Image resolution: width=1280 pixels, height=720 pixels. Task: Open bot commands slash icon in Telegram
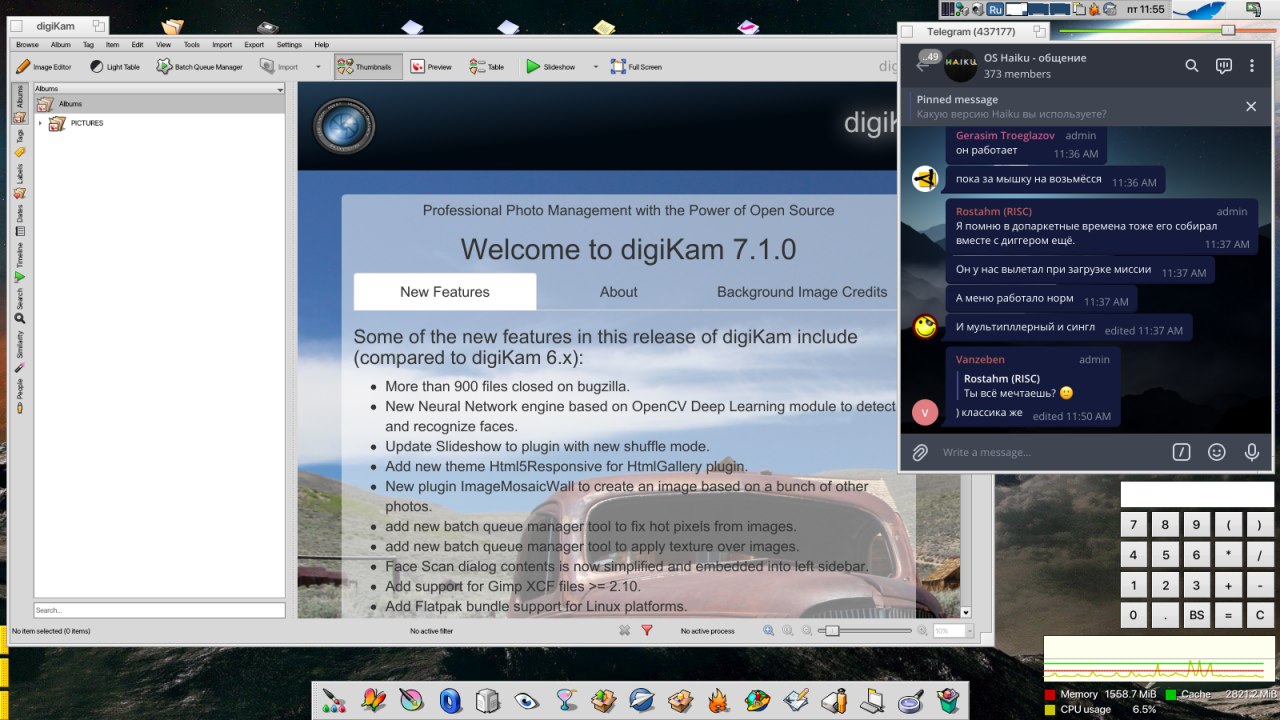point(1181,452)
